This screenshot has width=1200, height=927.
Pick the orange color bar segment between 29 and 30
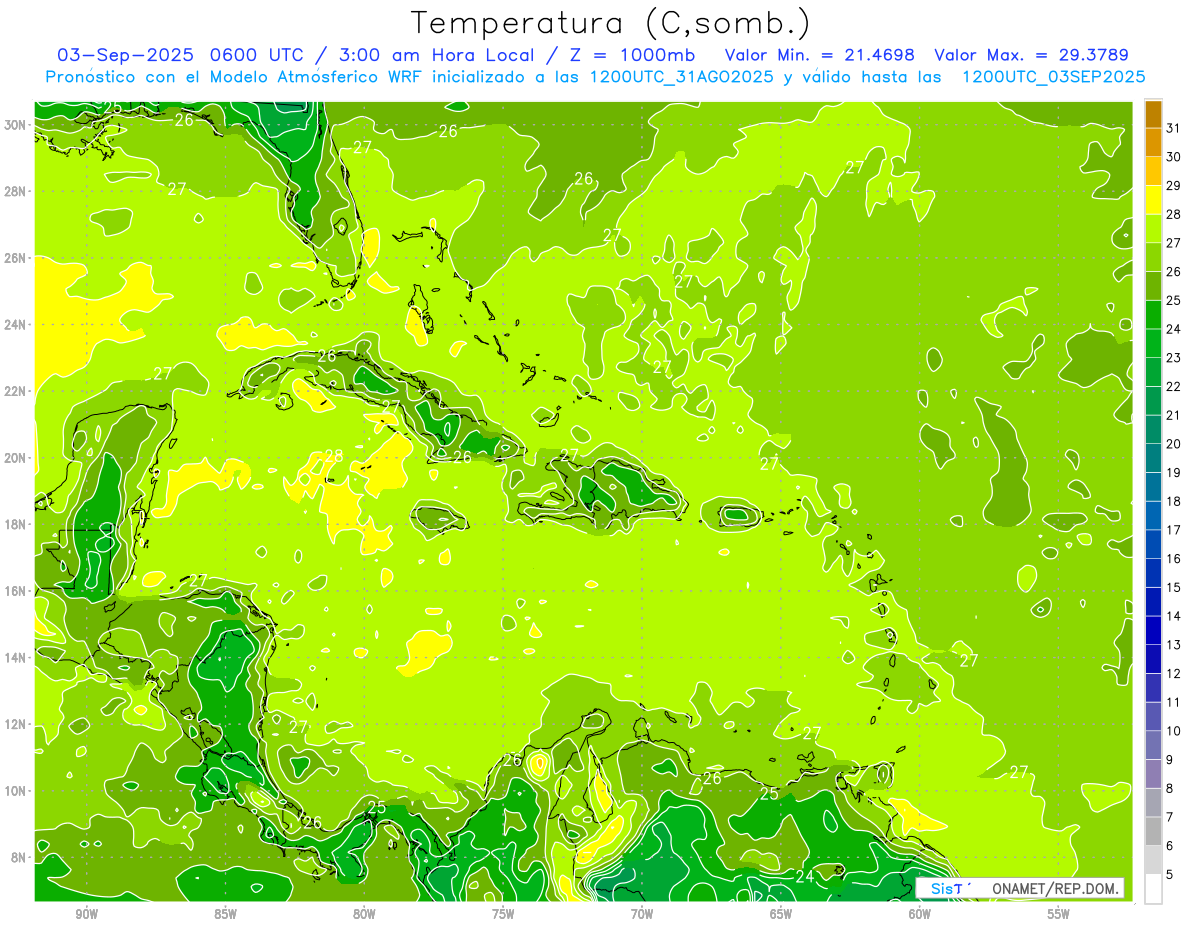[x=1153, y=171]
